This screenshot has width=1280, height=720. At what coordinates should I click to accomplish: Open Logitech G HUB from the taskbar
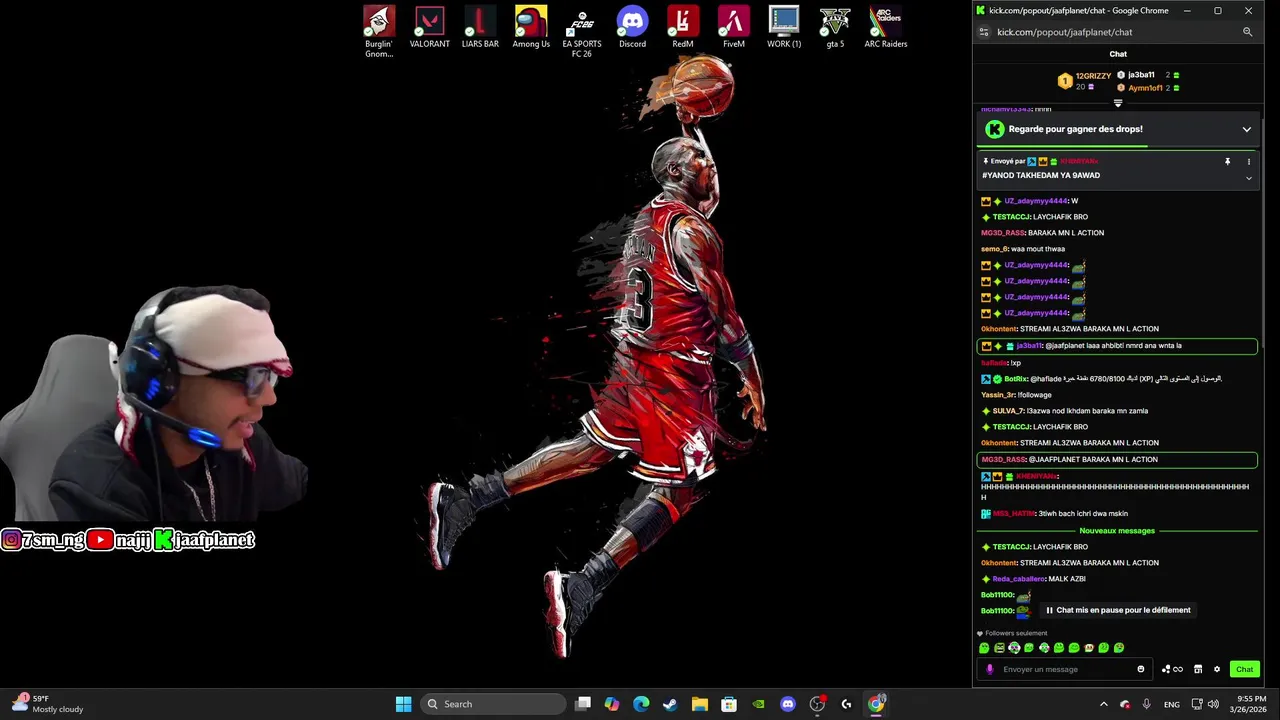coord(846,704)
